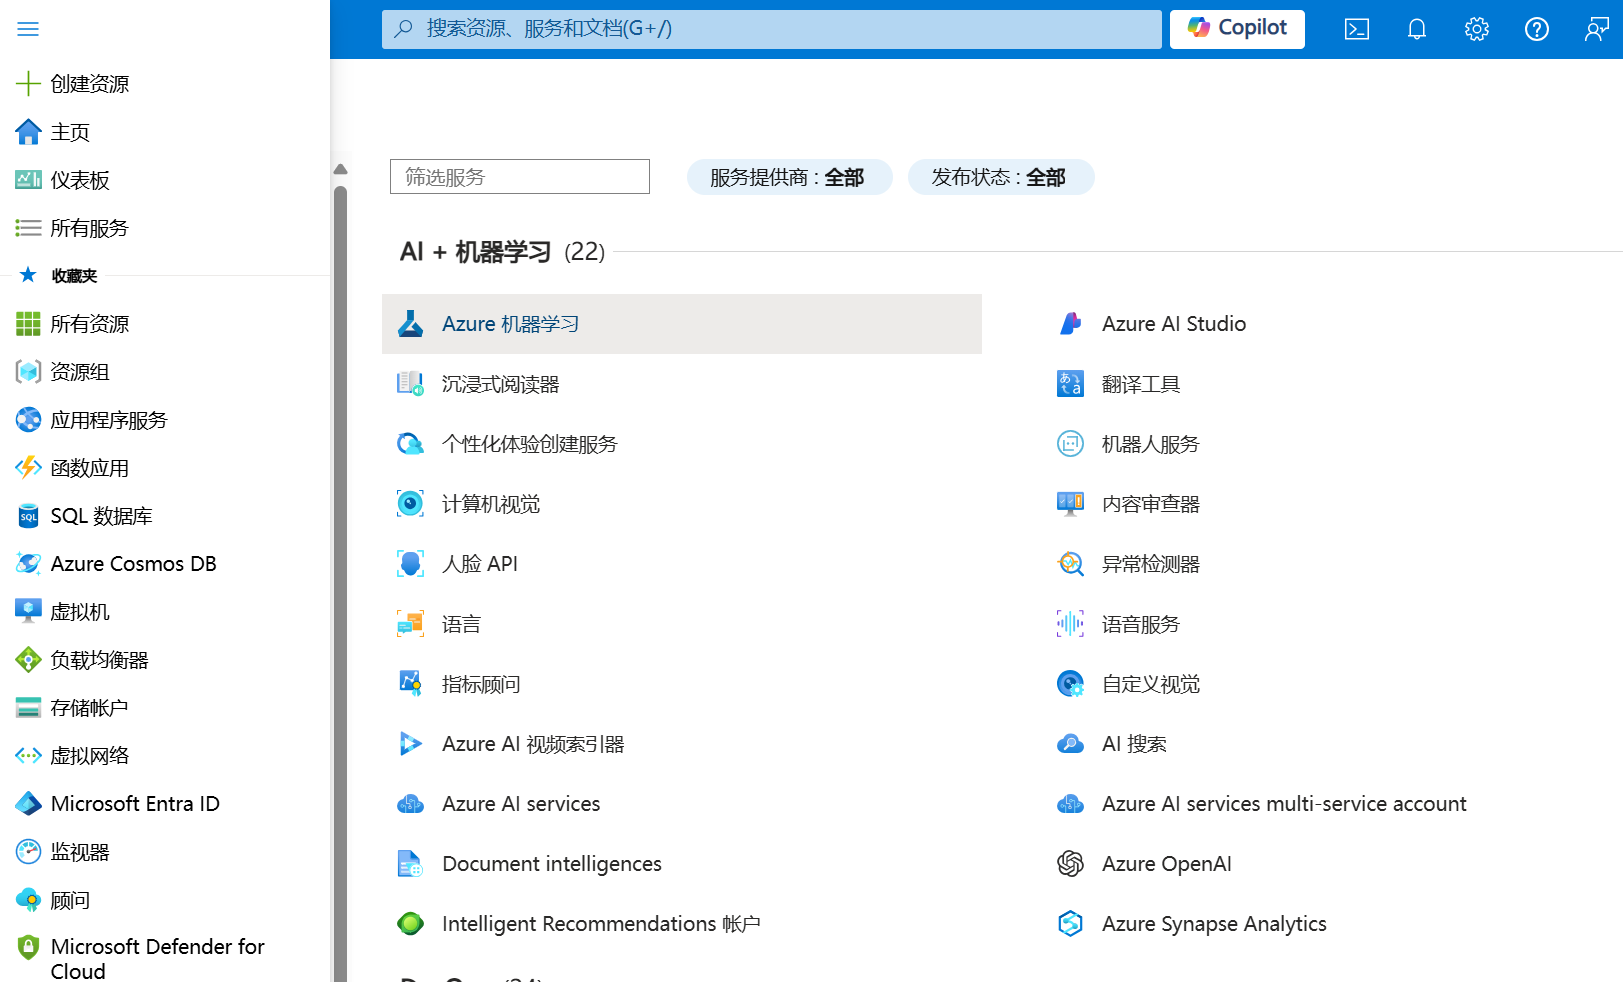Click the 函数应用 lightning icon

[x=28, y=467]
